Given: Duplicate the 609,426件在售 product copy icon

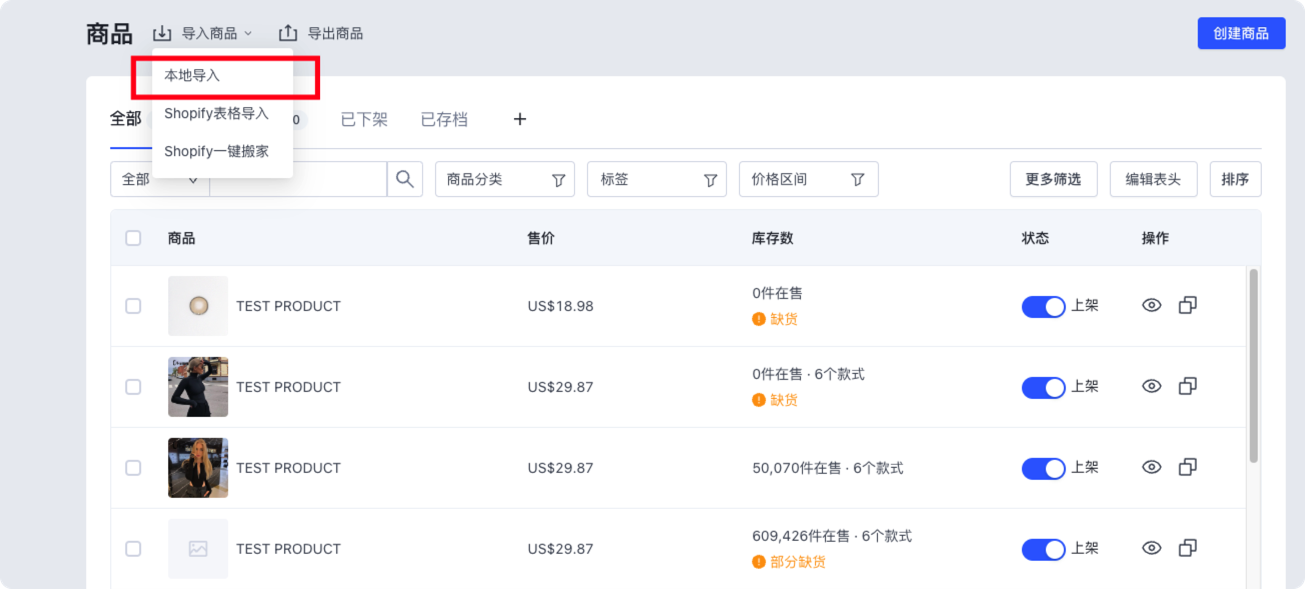Looking at the screenshot, I should (1188, 548).
